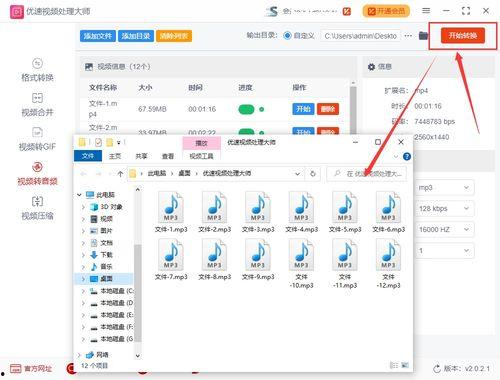This screenshot has width=500, height=380.
Task: Select the 文件-5.mp3 file icon
Action: [345, 208]
